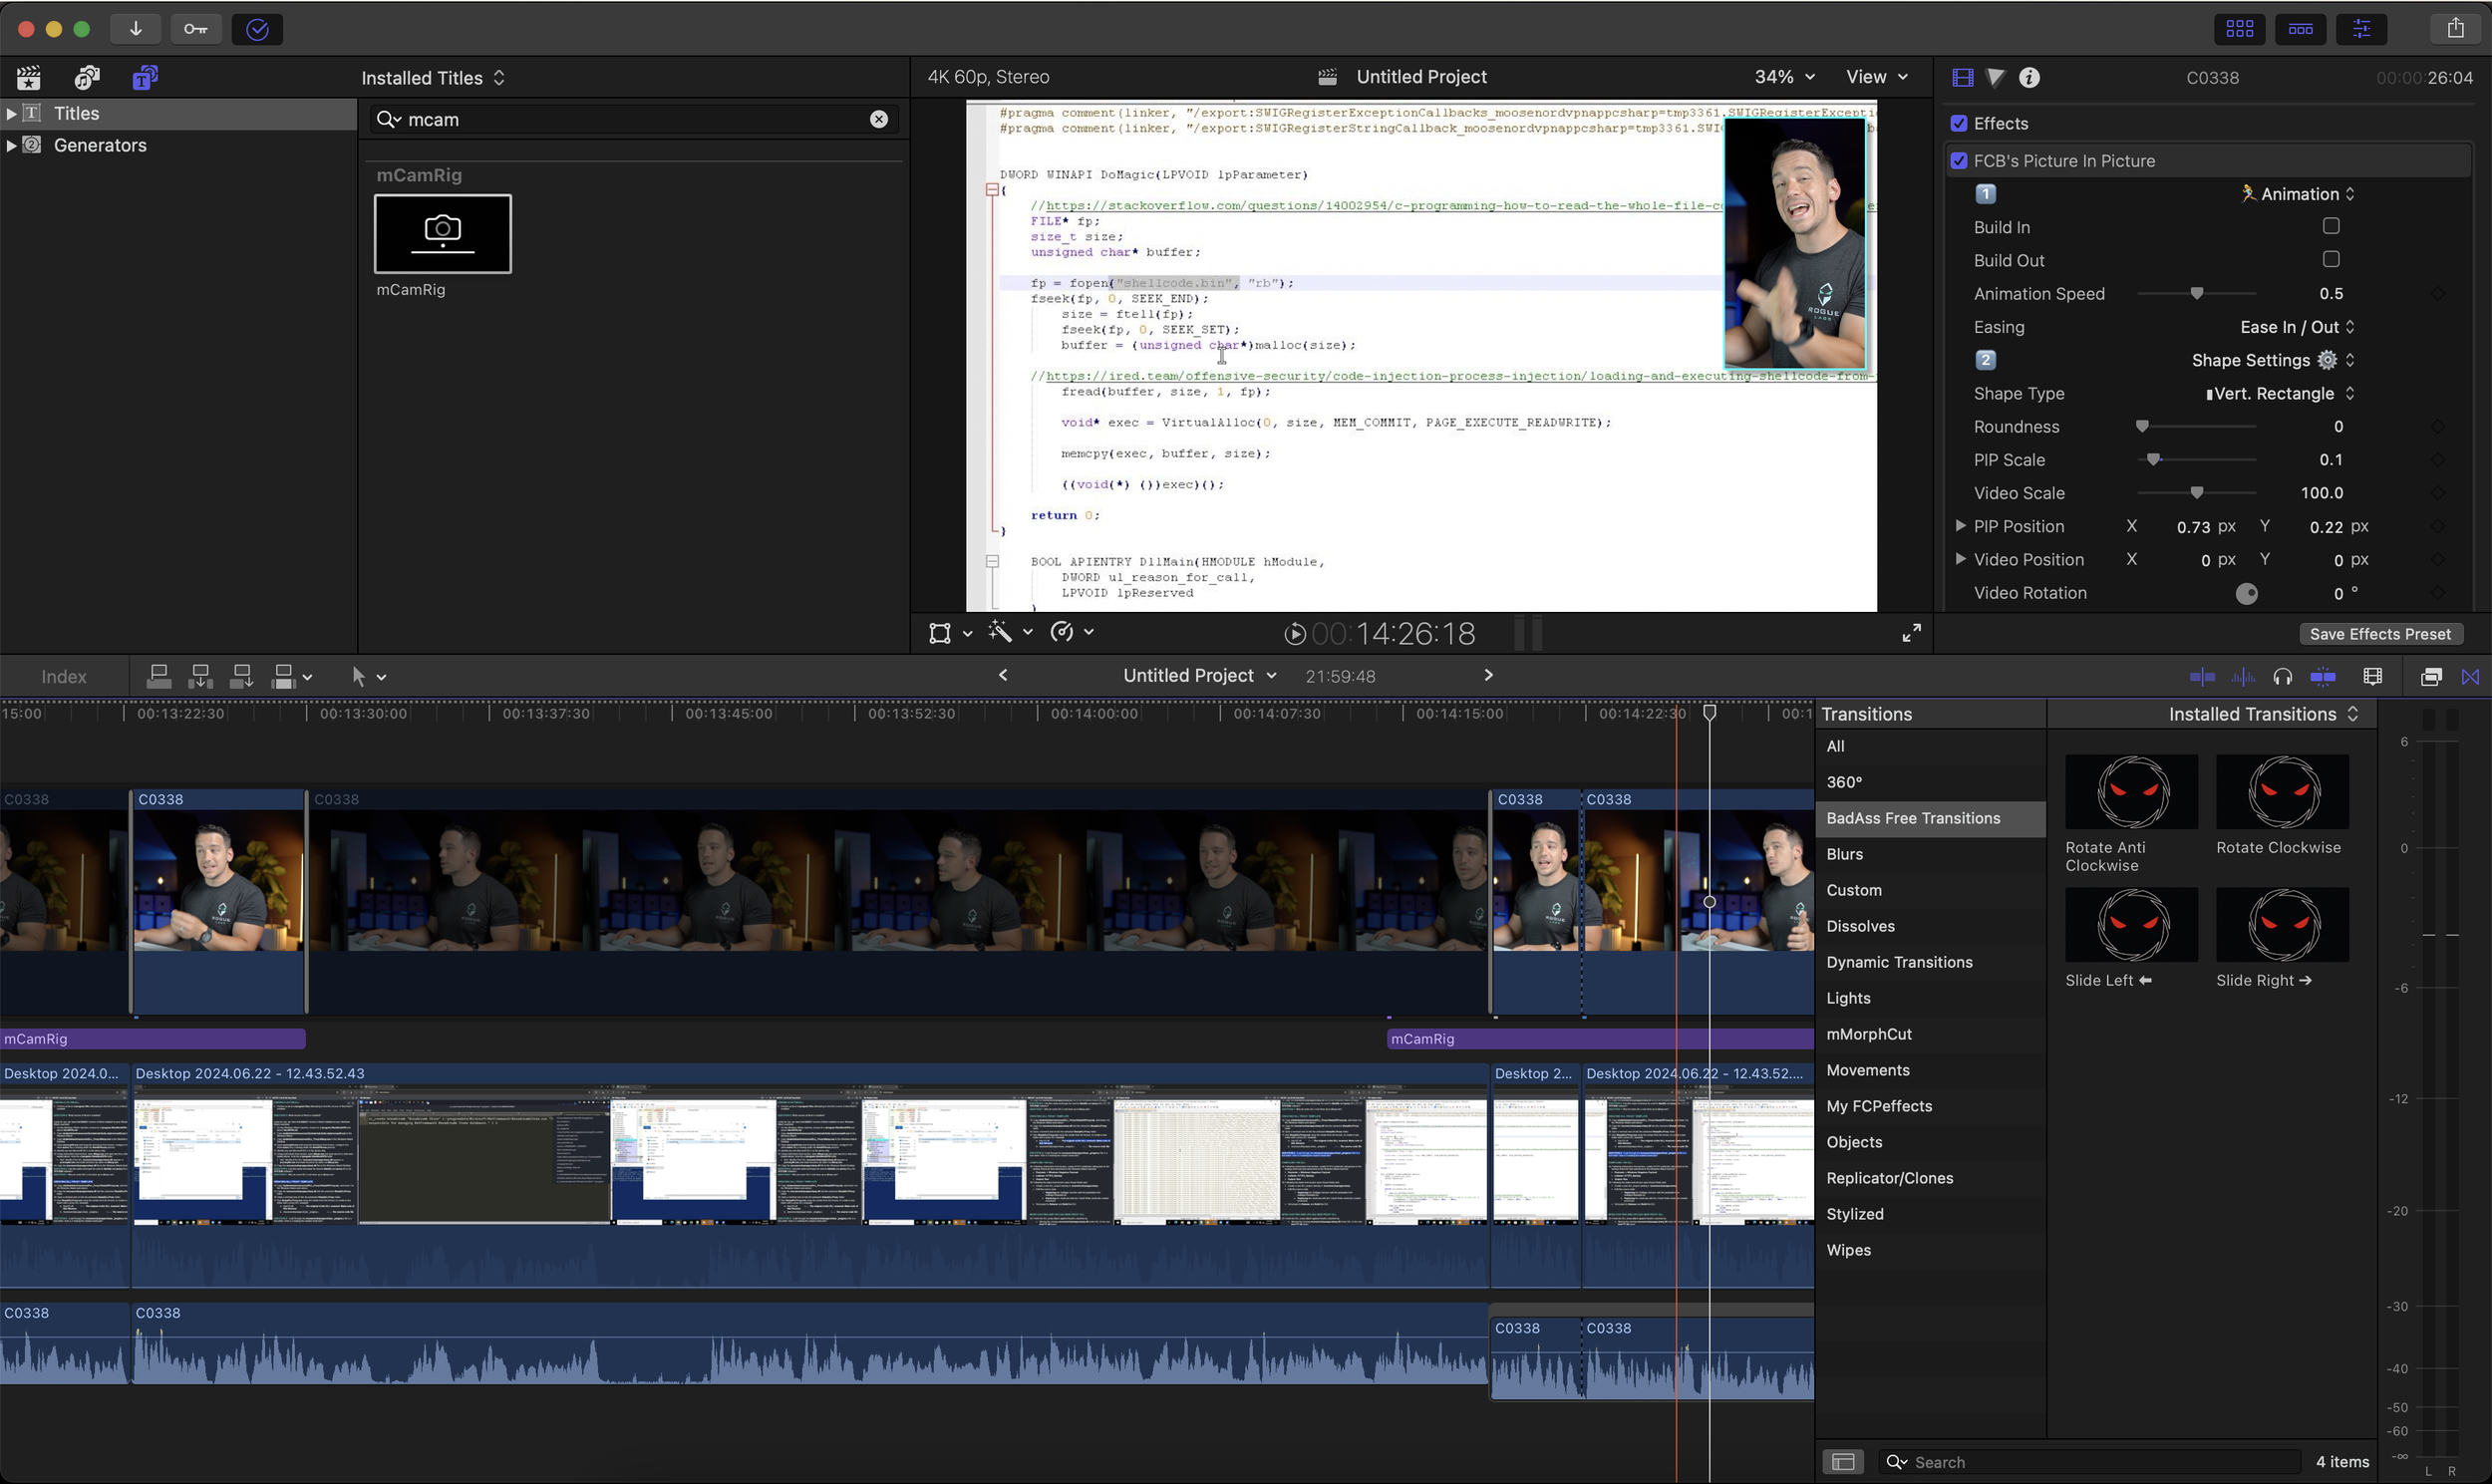The width and height of the screenshot is (2492, 1484).
Task: Select the Wipes transitions category
Action: point(1848,1250)
